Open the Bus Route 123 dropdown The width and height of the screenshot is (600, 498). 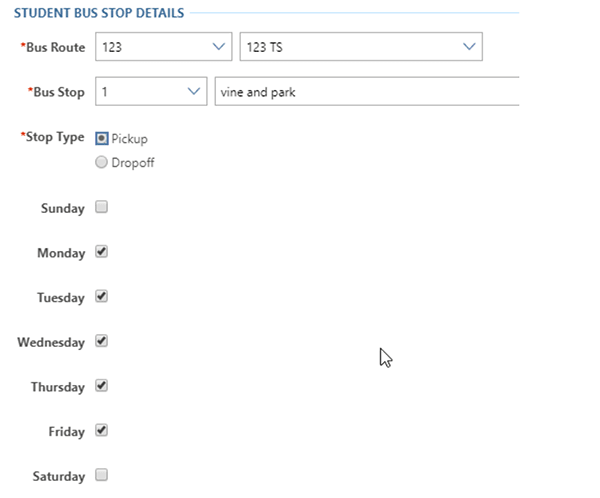(163, 47)
